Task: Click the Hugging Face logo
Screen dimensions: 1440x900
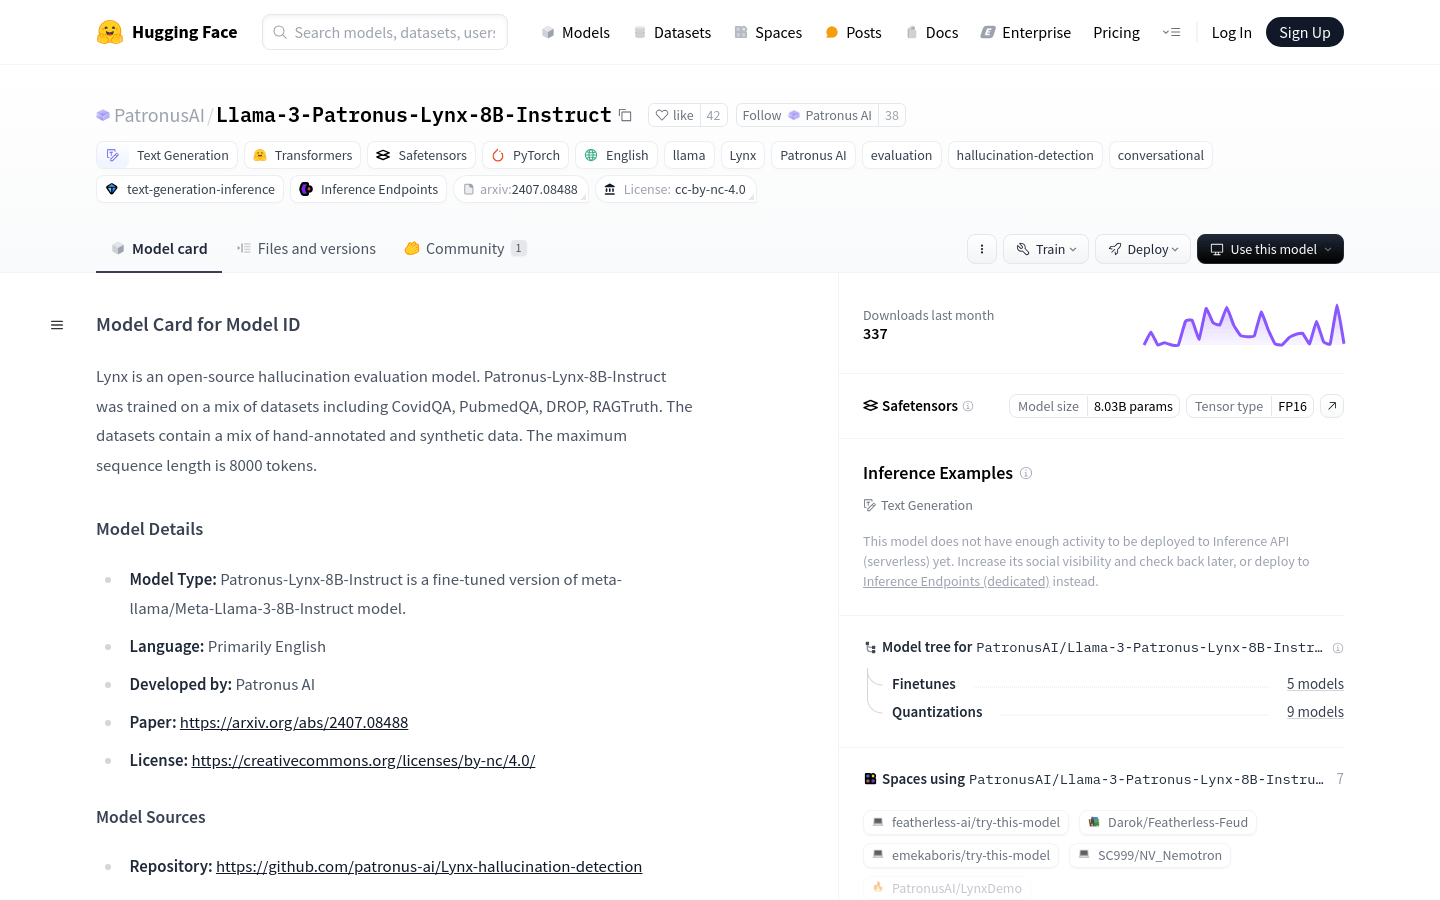Action: click(x=167, y=32)
